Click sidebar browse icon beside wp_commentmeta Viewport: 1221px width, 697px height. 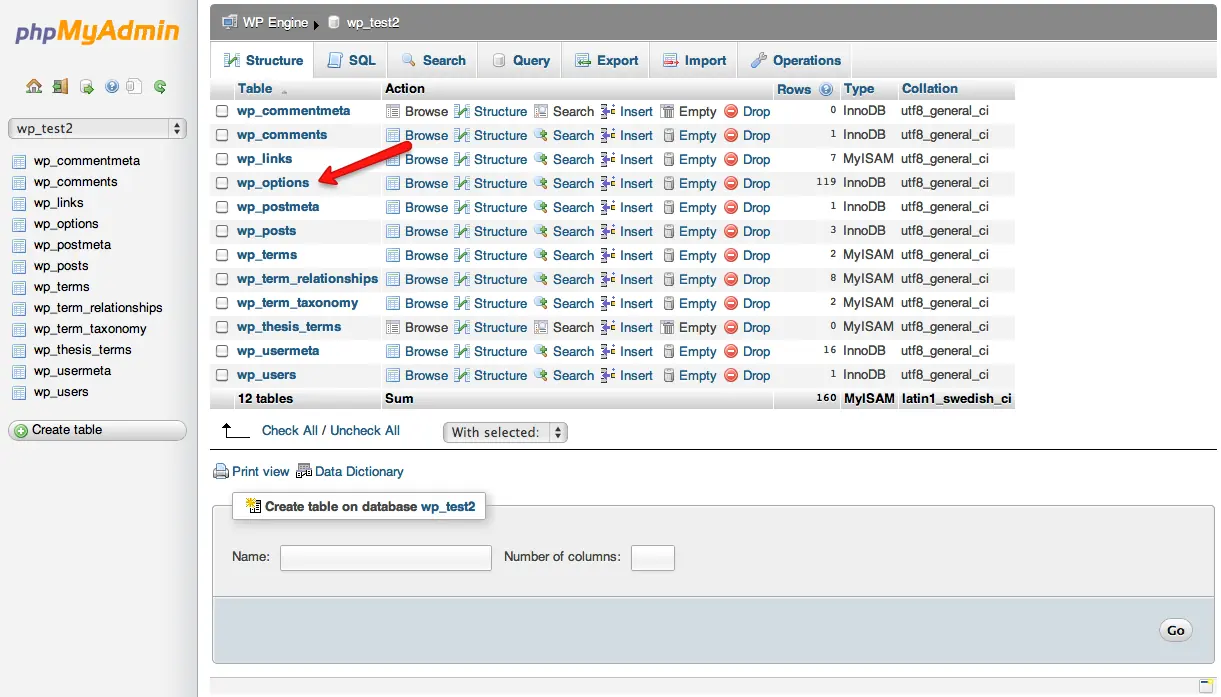point(18,161)
